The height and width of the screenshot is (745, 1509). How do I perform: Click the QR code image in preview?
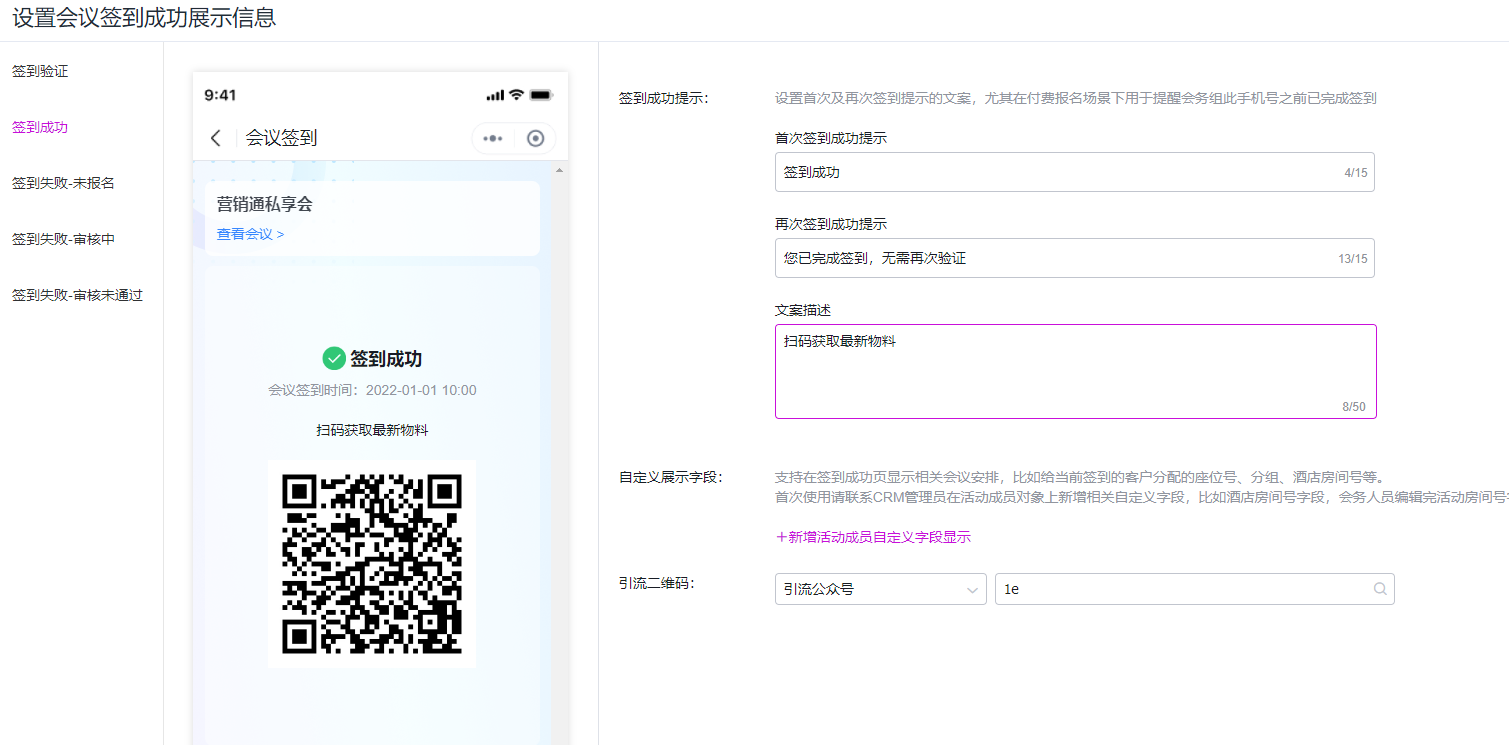coord(372,564)
